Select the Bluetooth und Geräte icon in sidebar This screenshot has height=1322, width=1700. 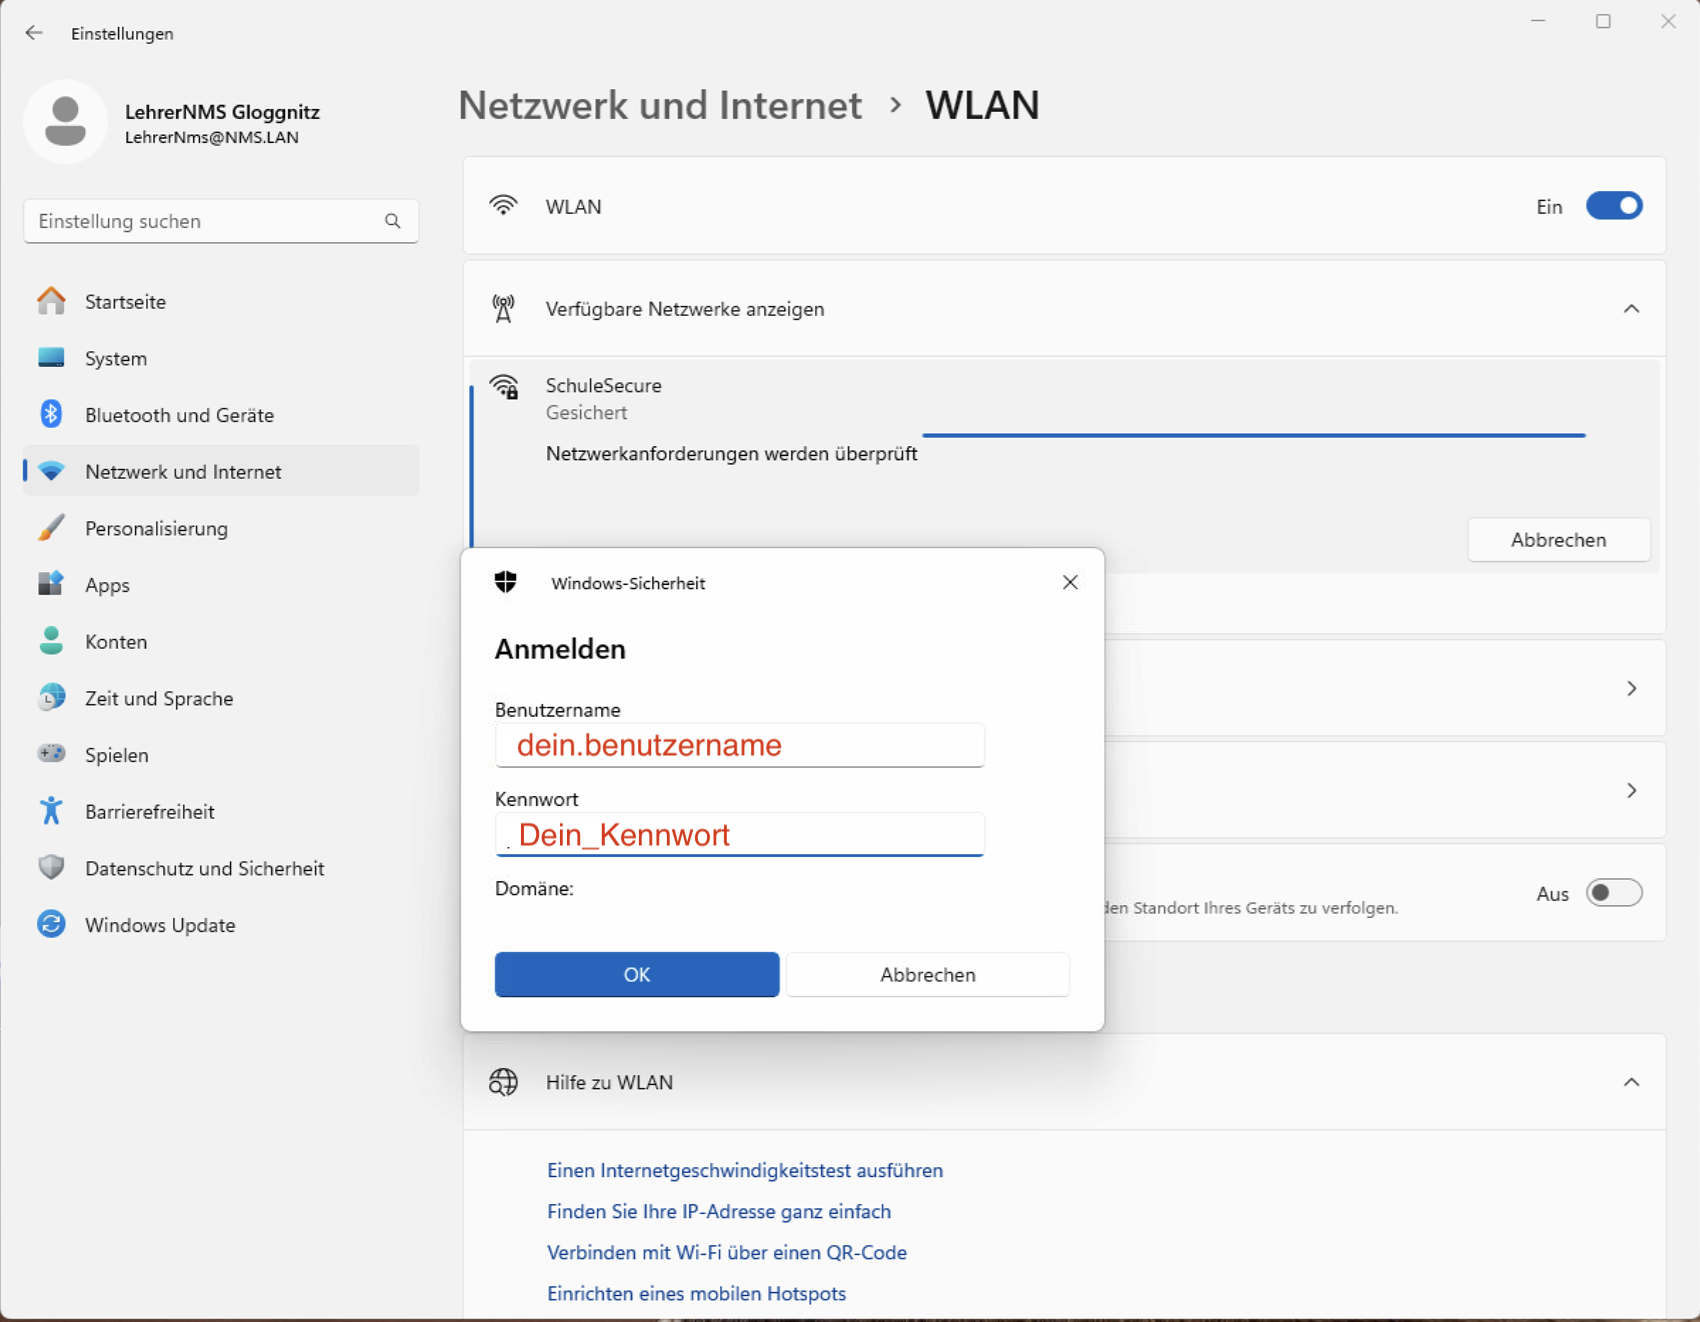tap(50, 414)
